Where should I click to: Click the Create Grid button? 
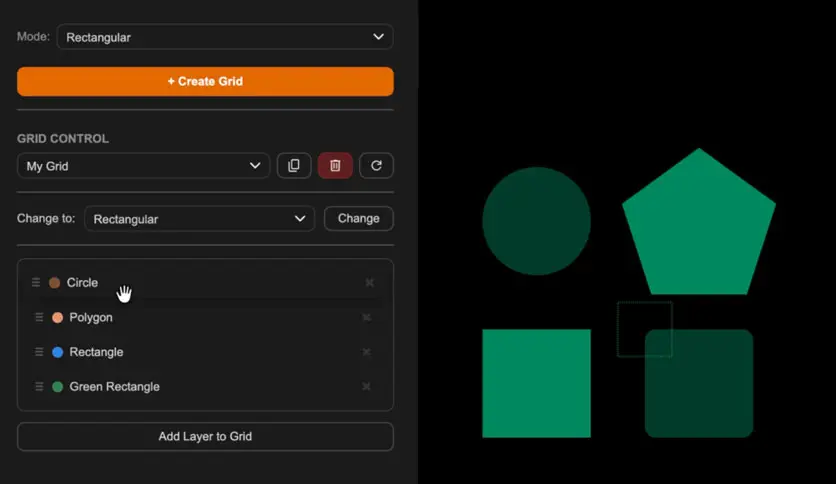(205, 82)
